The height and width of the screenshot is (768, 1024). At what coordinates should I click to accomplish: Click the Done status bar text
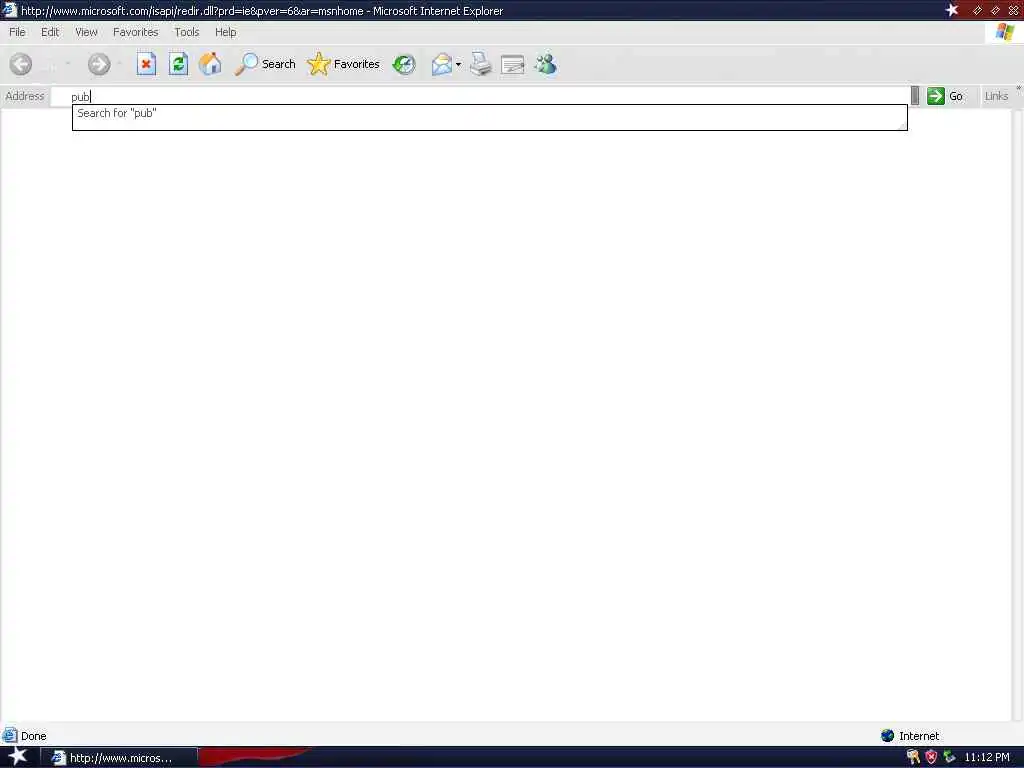click(x=33, y=736)
